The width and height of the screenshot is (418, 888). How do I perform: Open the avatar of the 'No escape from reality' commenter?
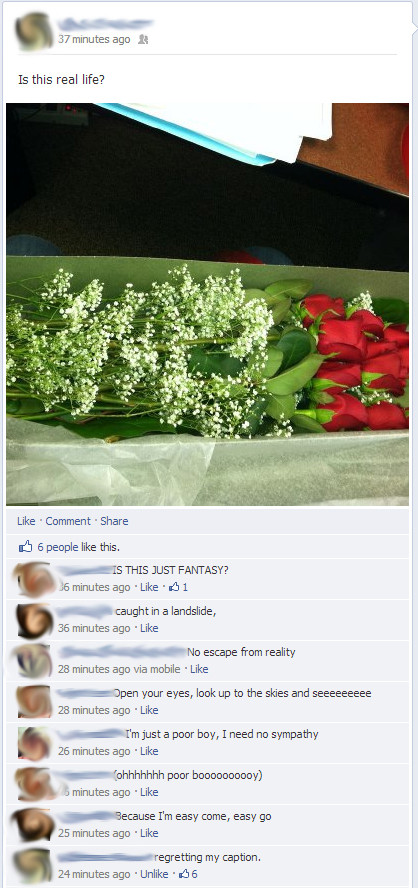click(x=35, y=661)
